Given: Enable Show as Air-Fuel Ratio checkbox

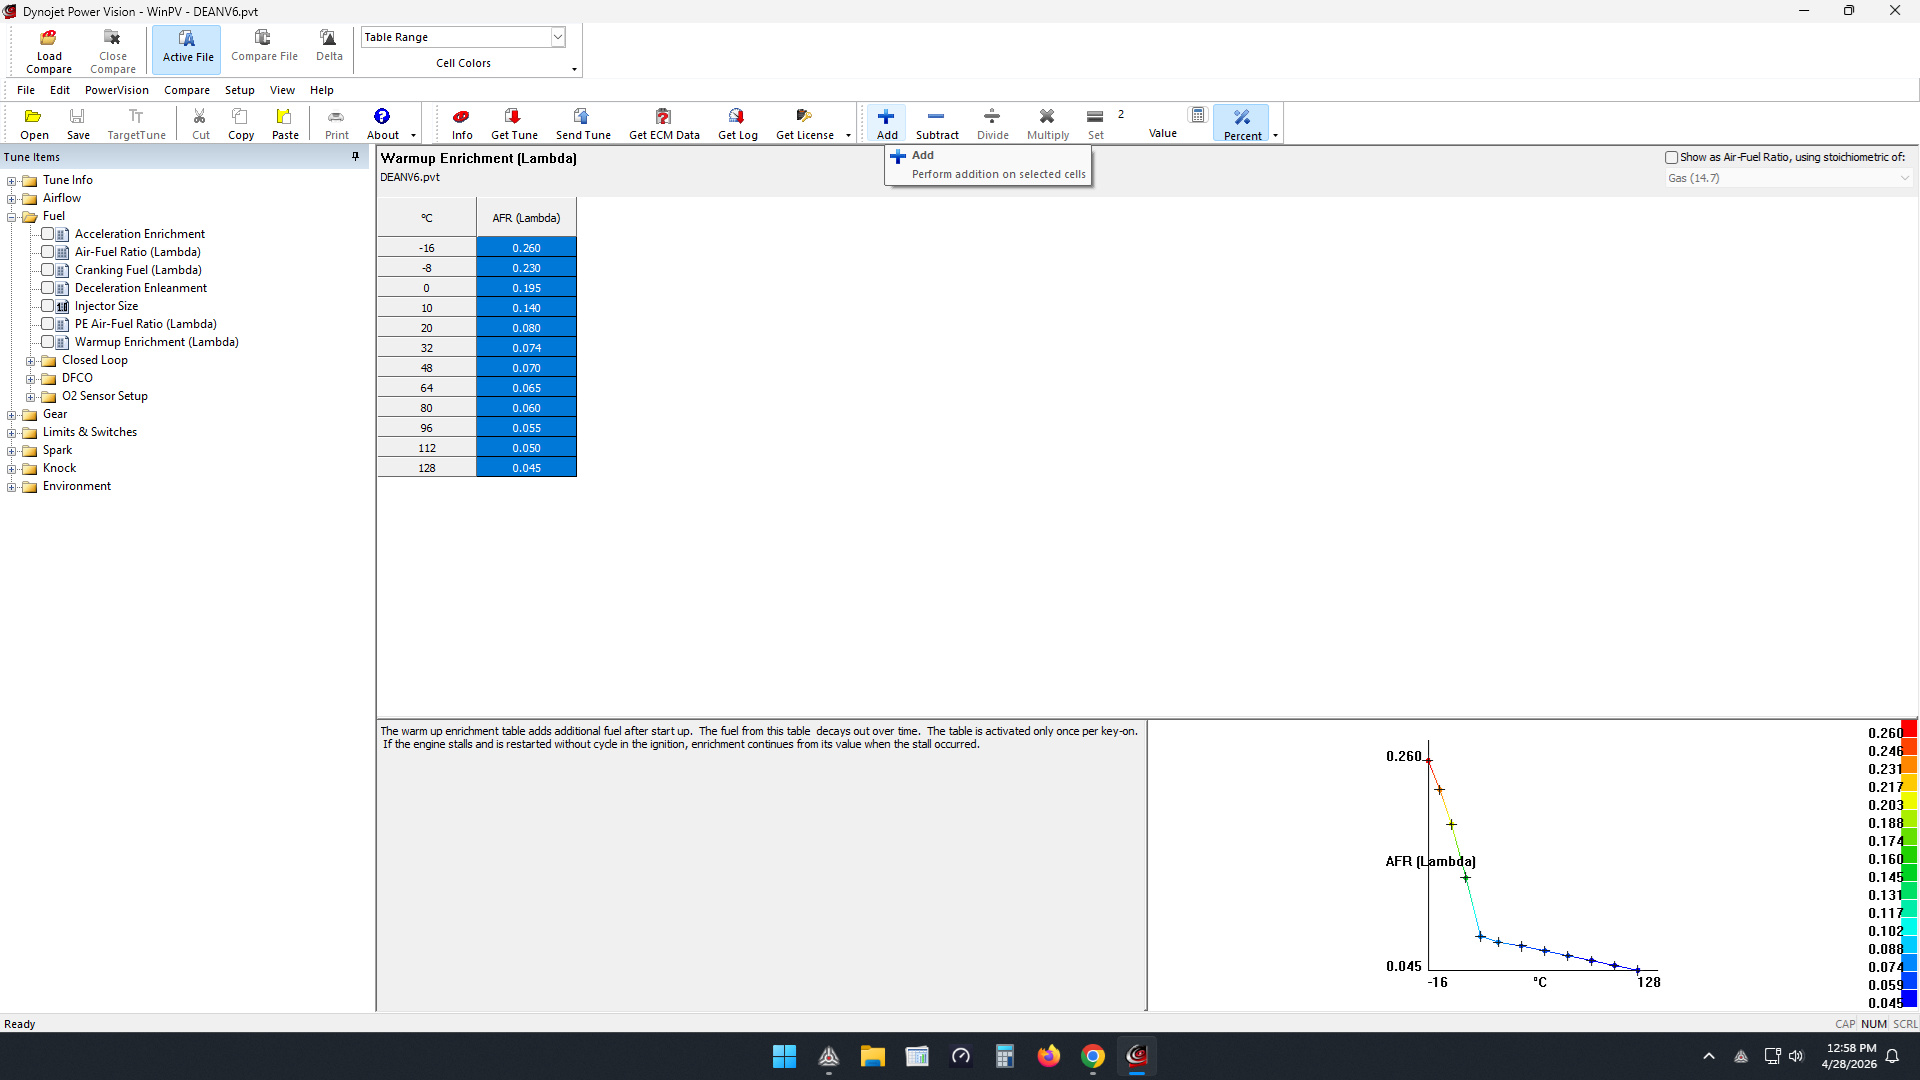Looking at the screenshot, I should pyautogui.click(x=1671, y=157).
